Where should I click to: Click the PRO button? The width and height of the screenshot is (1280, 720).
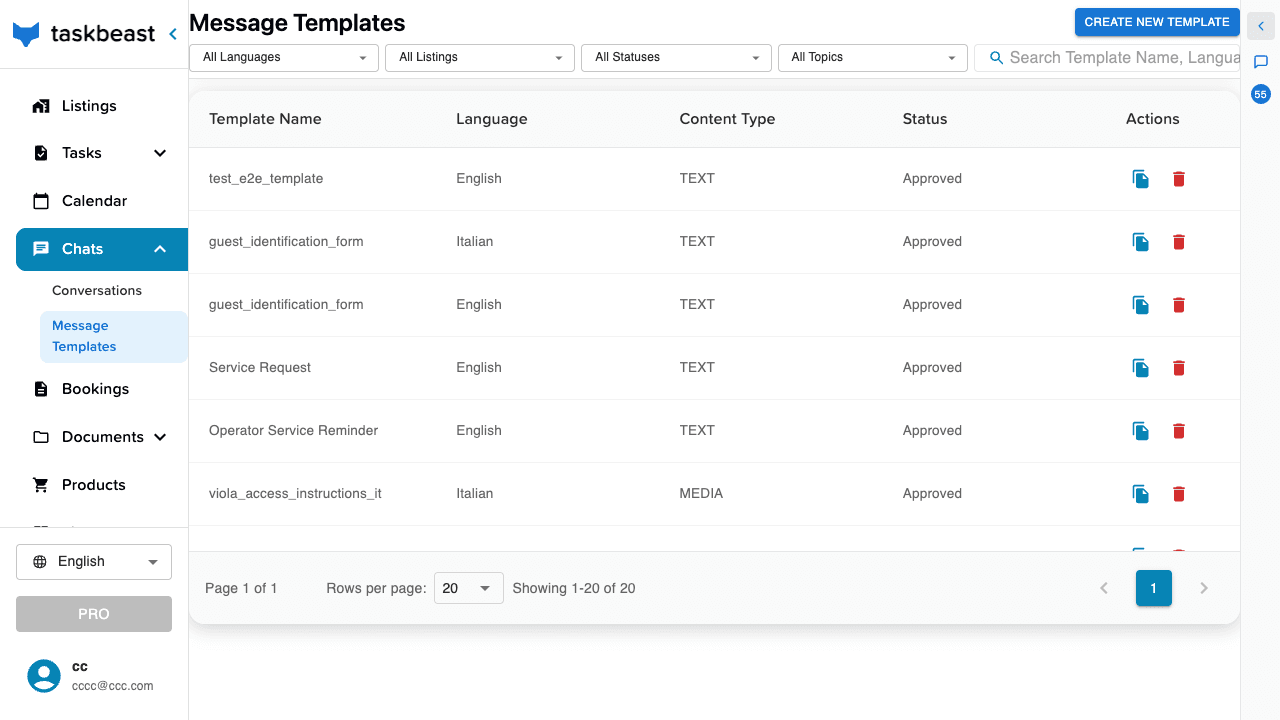(x=94, y=614)
